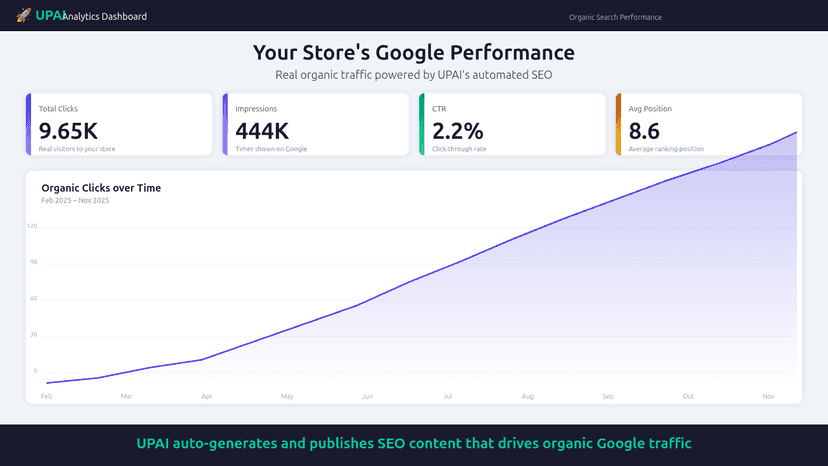Click the 90 y-axis label

(34, 262)
